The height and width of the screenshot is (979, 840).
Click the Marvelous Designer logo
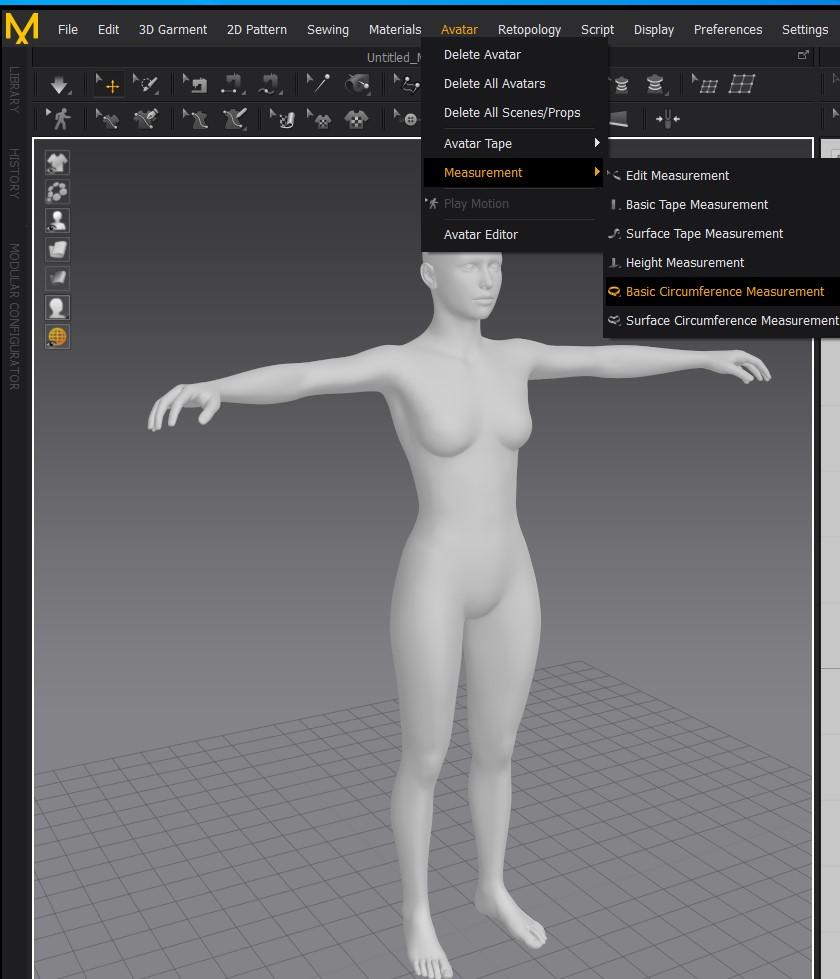click(21, 28)
